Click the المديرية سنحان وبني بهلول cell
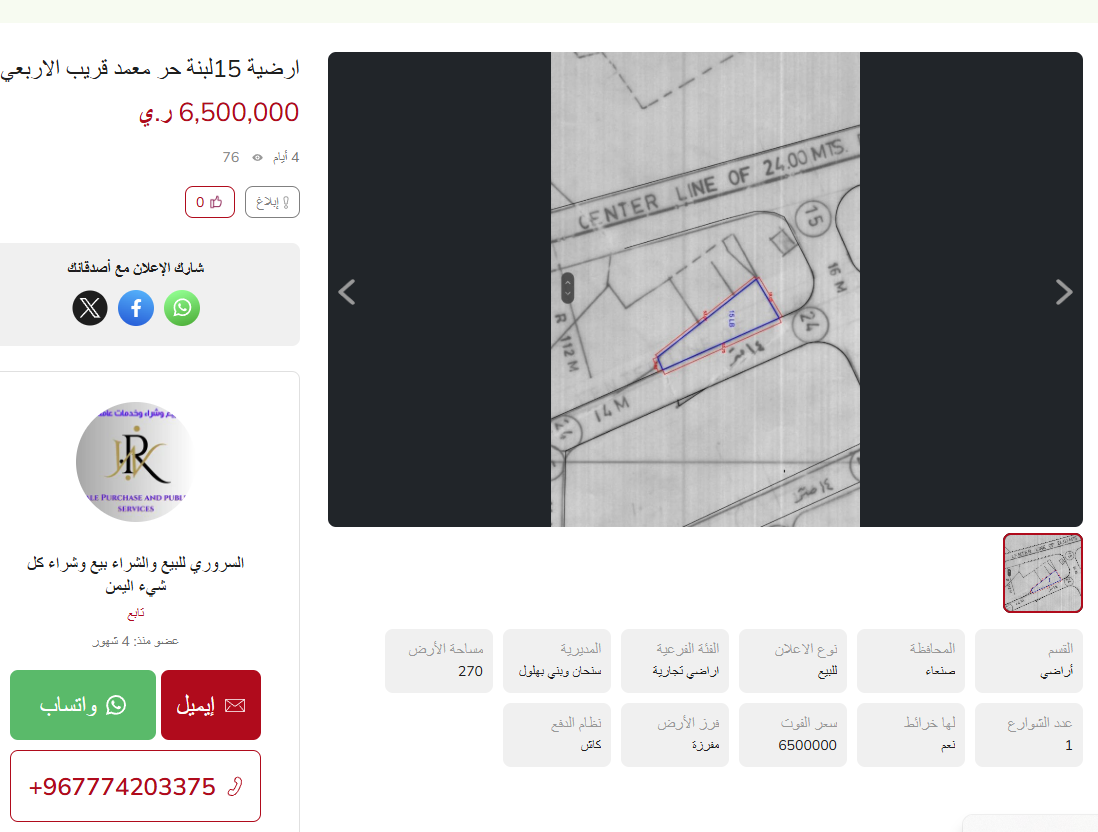The image size is (1098, 832). [557, 660]
